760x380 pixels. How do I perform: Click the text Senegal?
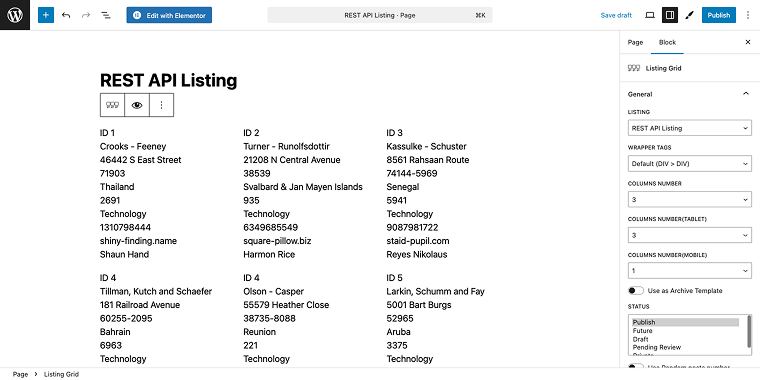403,187
